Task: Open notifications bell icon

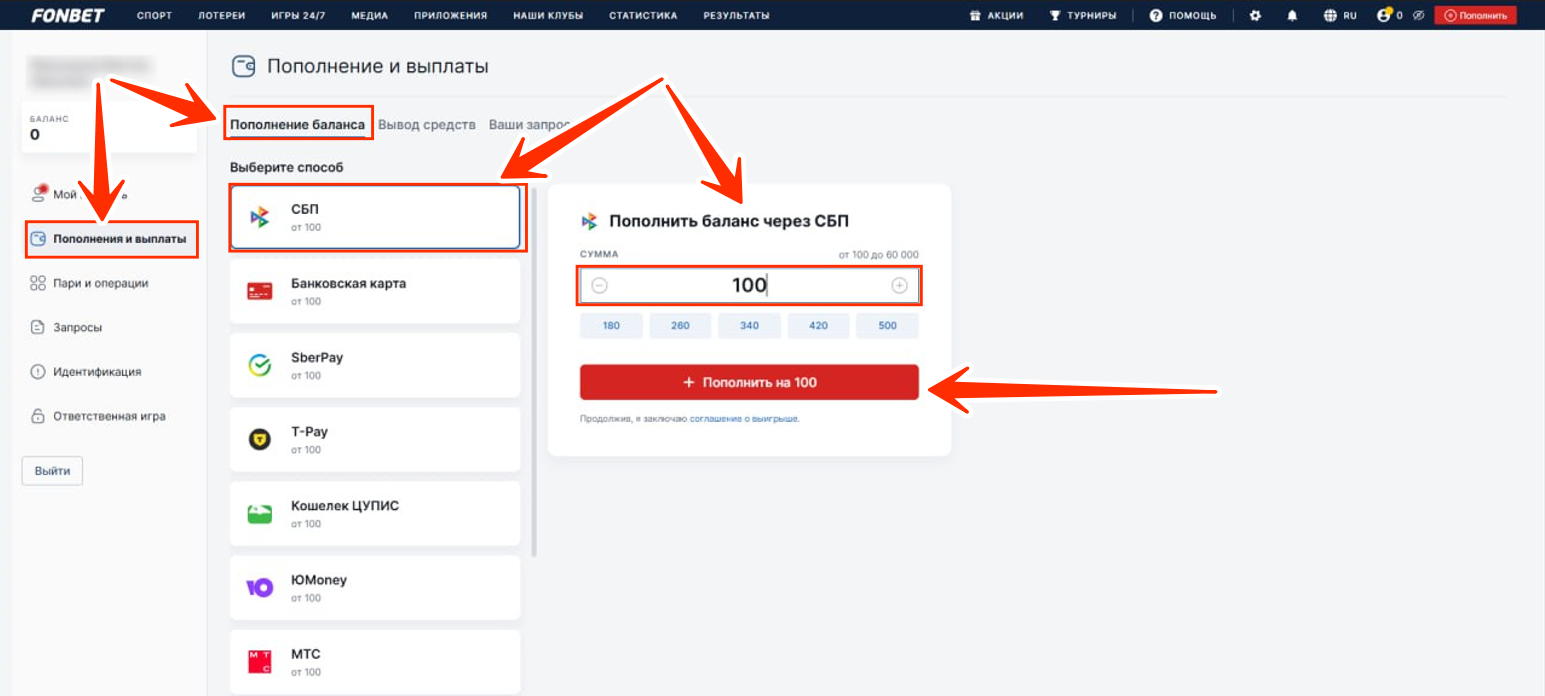Action: click(1292, 16)
